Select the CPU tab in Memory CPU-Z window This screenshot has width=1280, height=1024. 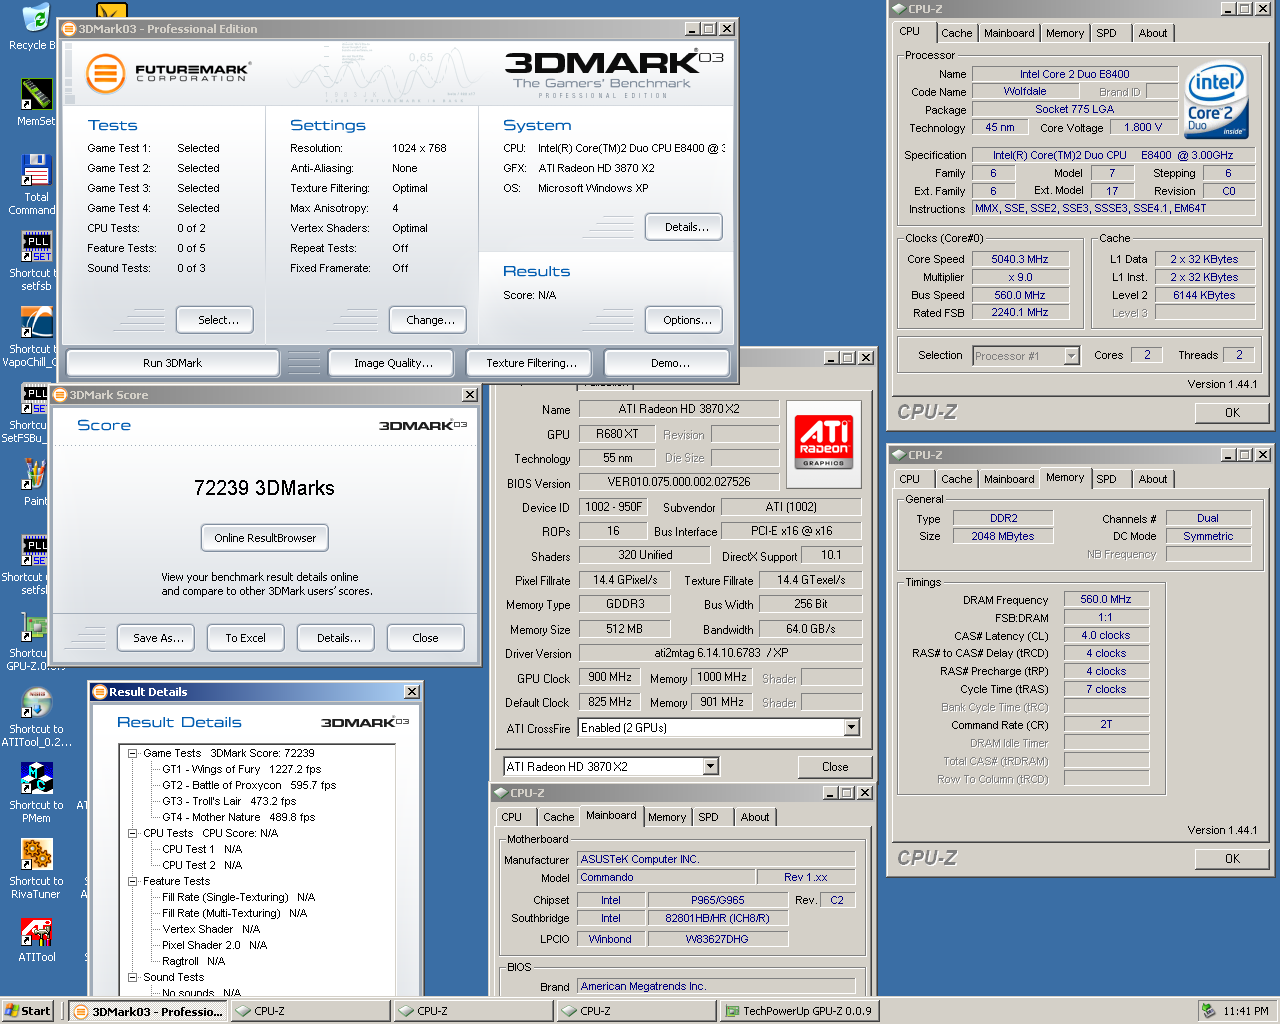tap(910, 479)
